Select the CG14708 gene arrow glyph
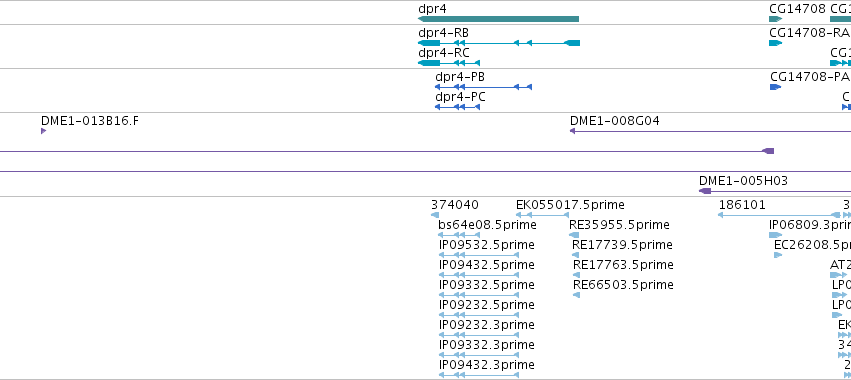Screen dimensions: 851x380 pyautogui.click(x=776, y=19)
